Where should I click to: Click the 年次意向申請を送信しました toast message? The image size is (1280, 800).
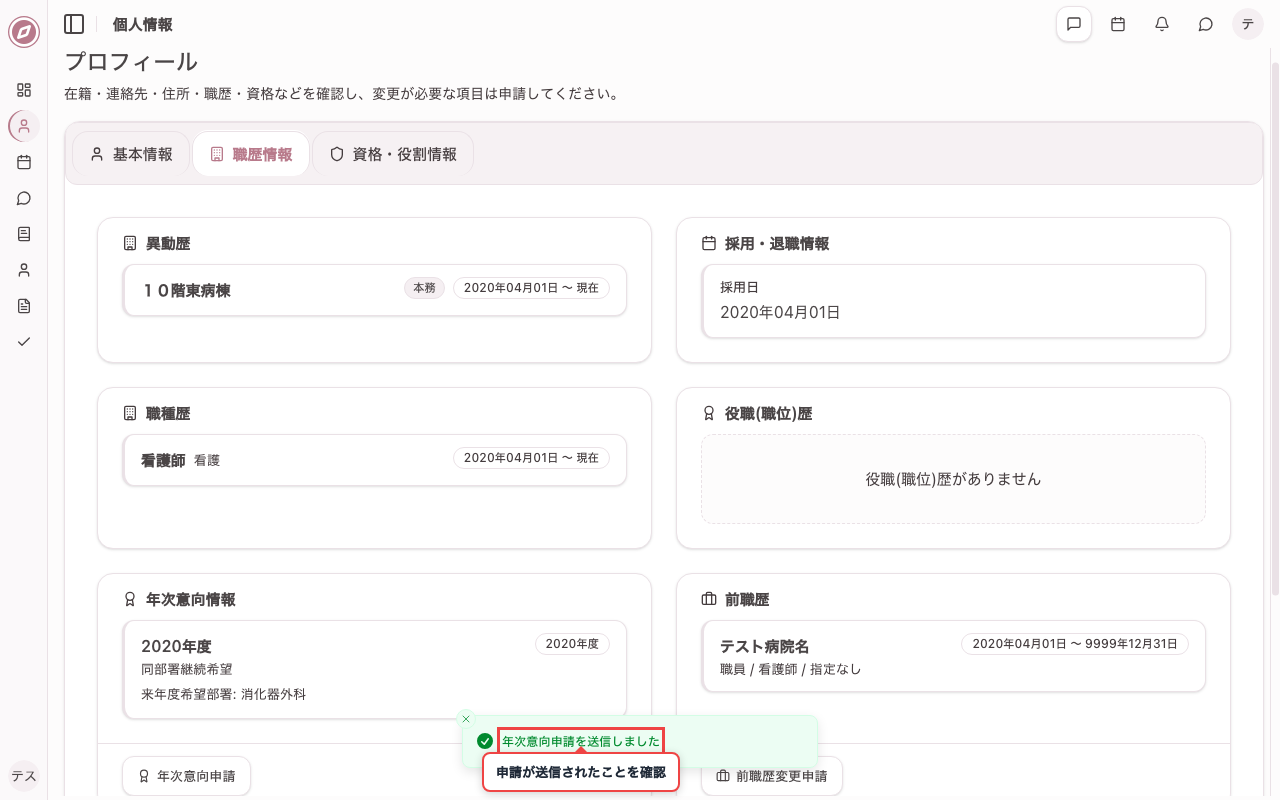click(581, 741)
